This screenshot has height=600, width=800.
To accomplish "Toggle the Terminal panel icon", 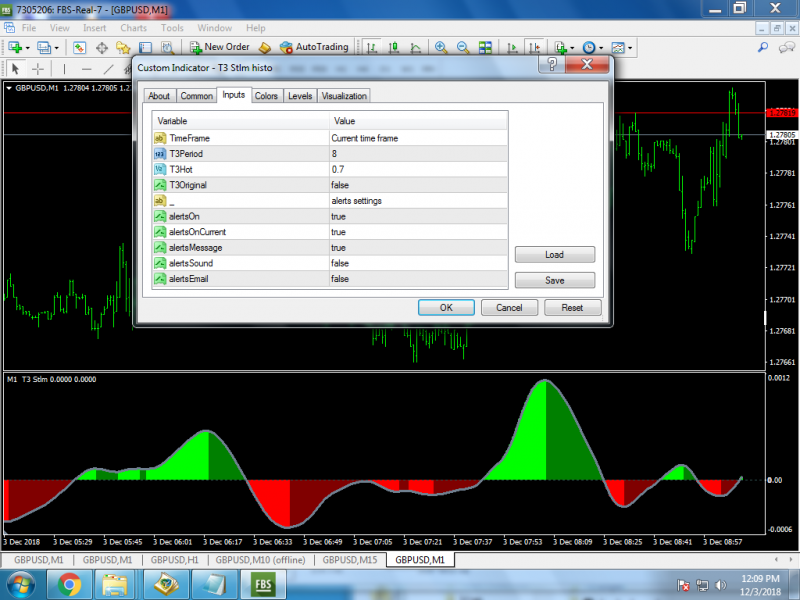I will pos(145,48).
